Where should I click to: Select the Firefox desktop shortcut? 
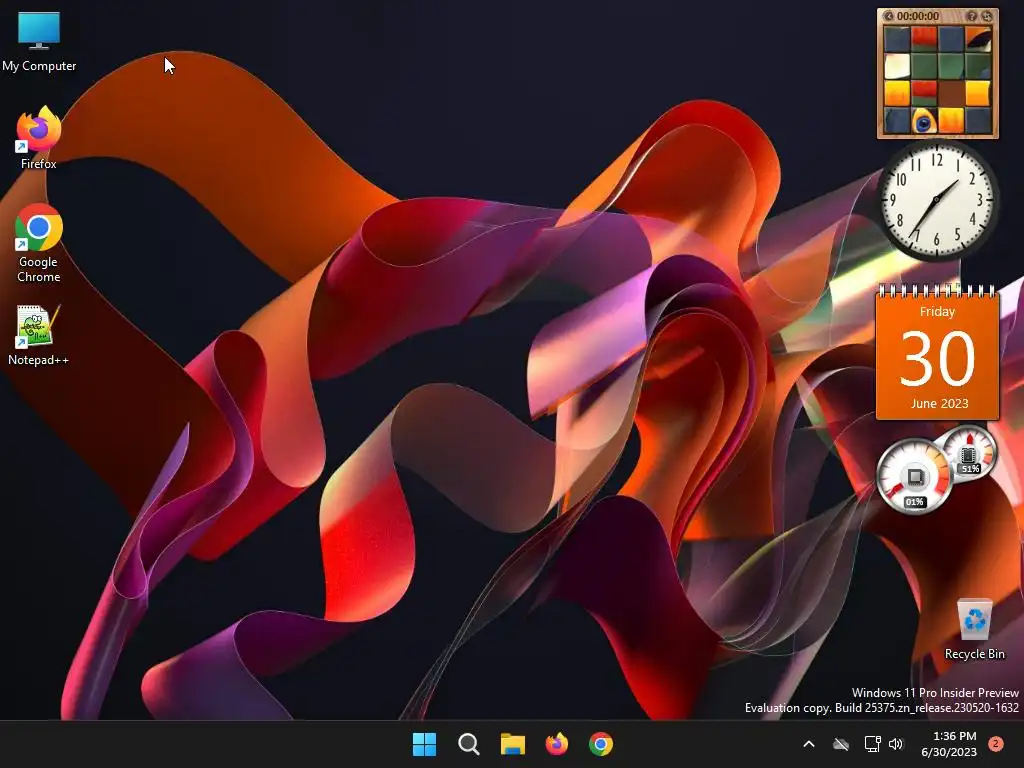point(39,138)
